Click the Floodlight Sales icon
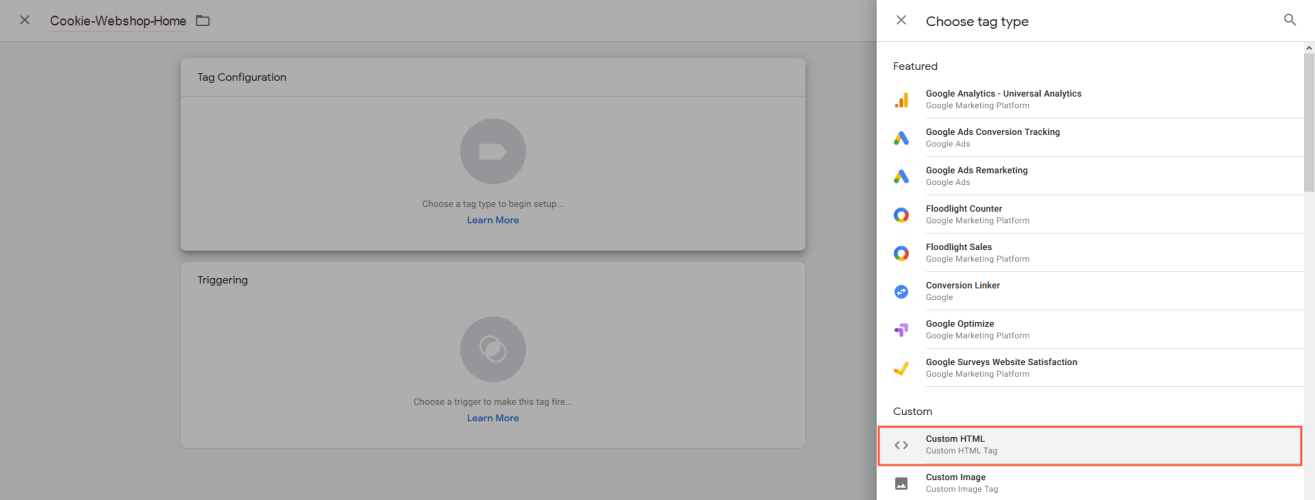The image size is (1315, 500). pos(901,253)
